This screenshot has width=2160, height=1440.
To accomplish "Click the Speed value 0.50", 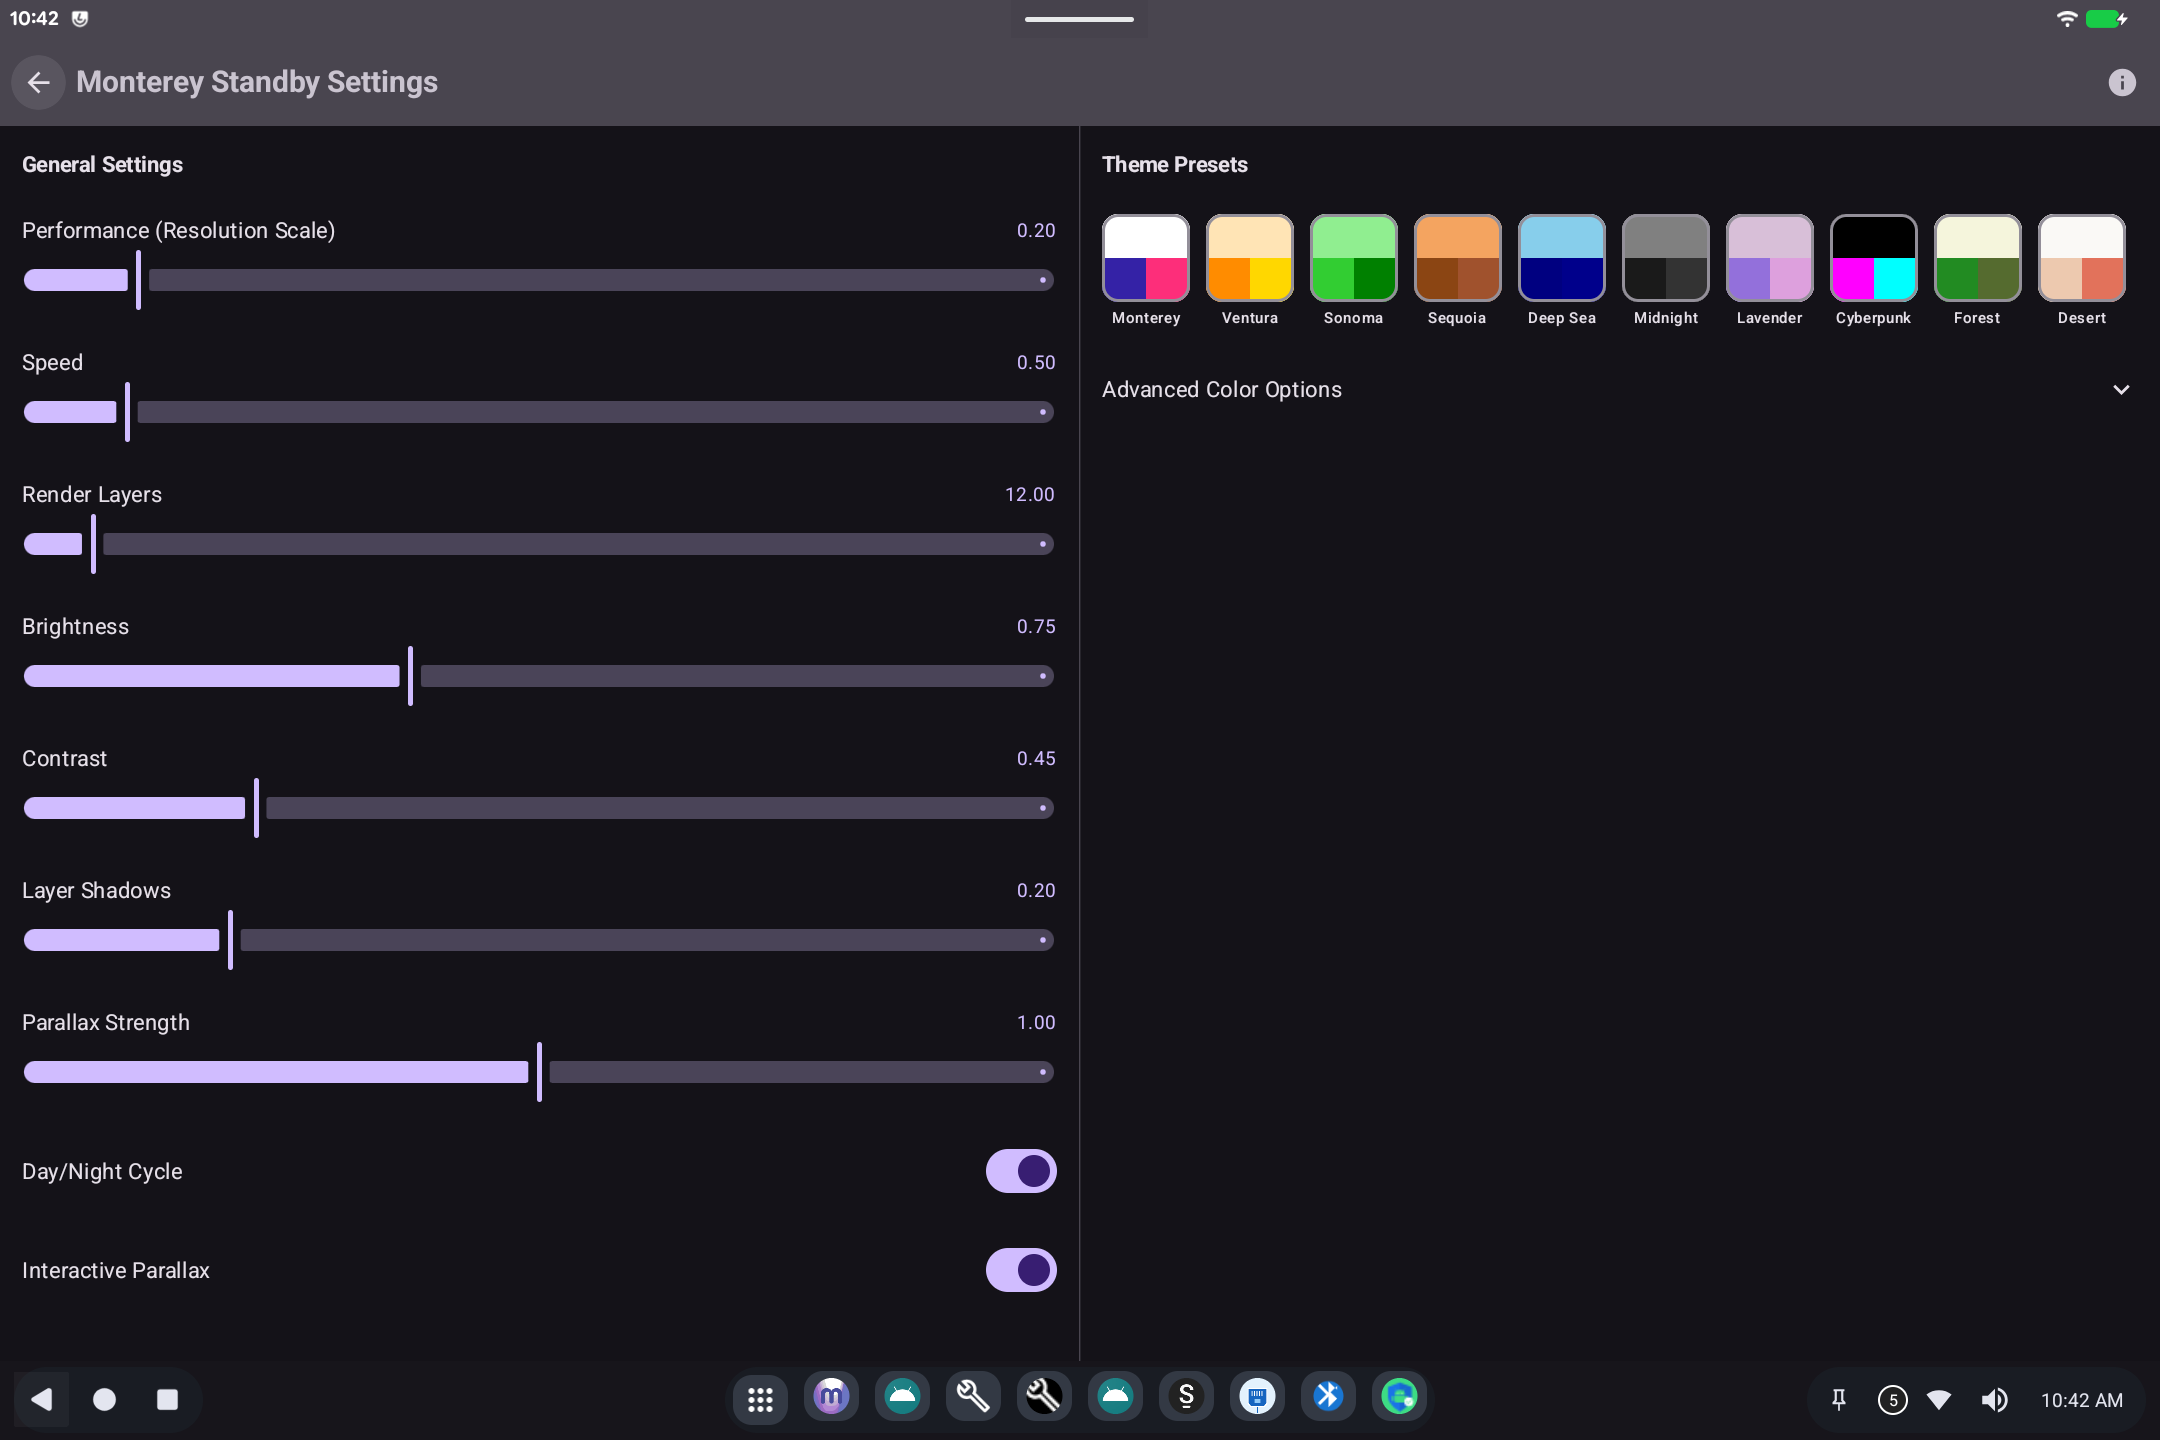I will [x=1036, y=363].
